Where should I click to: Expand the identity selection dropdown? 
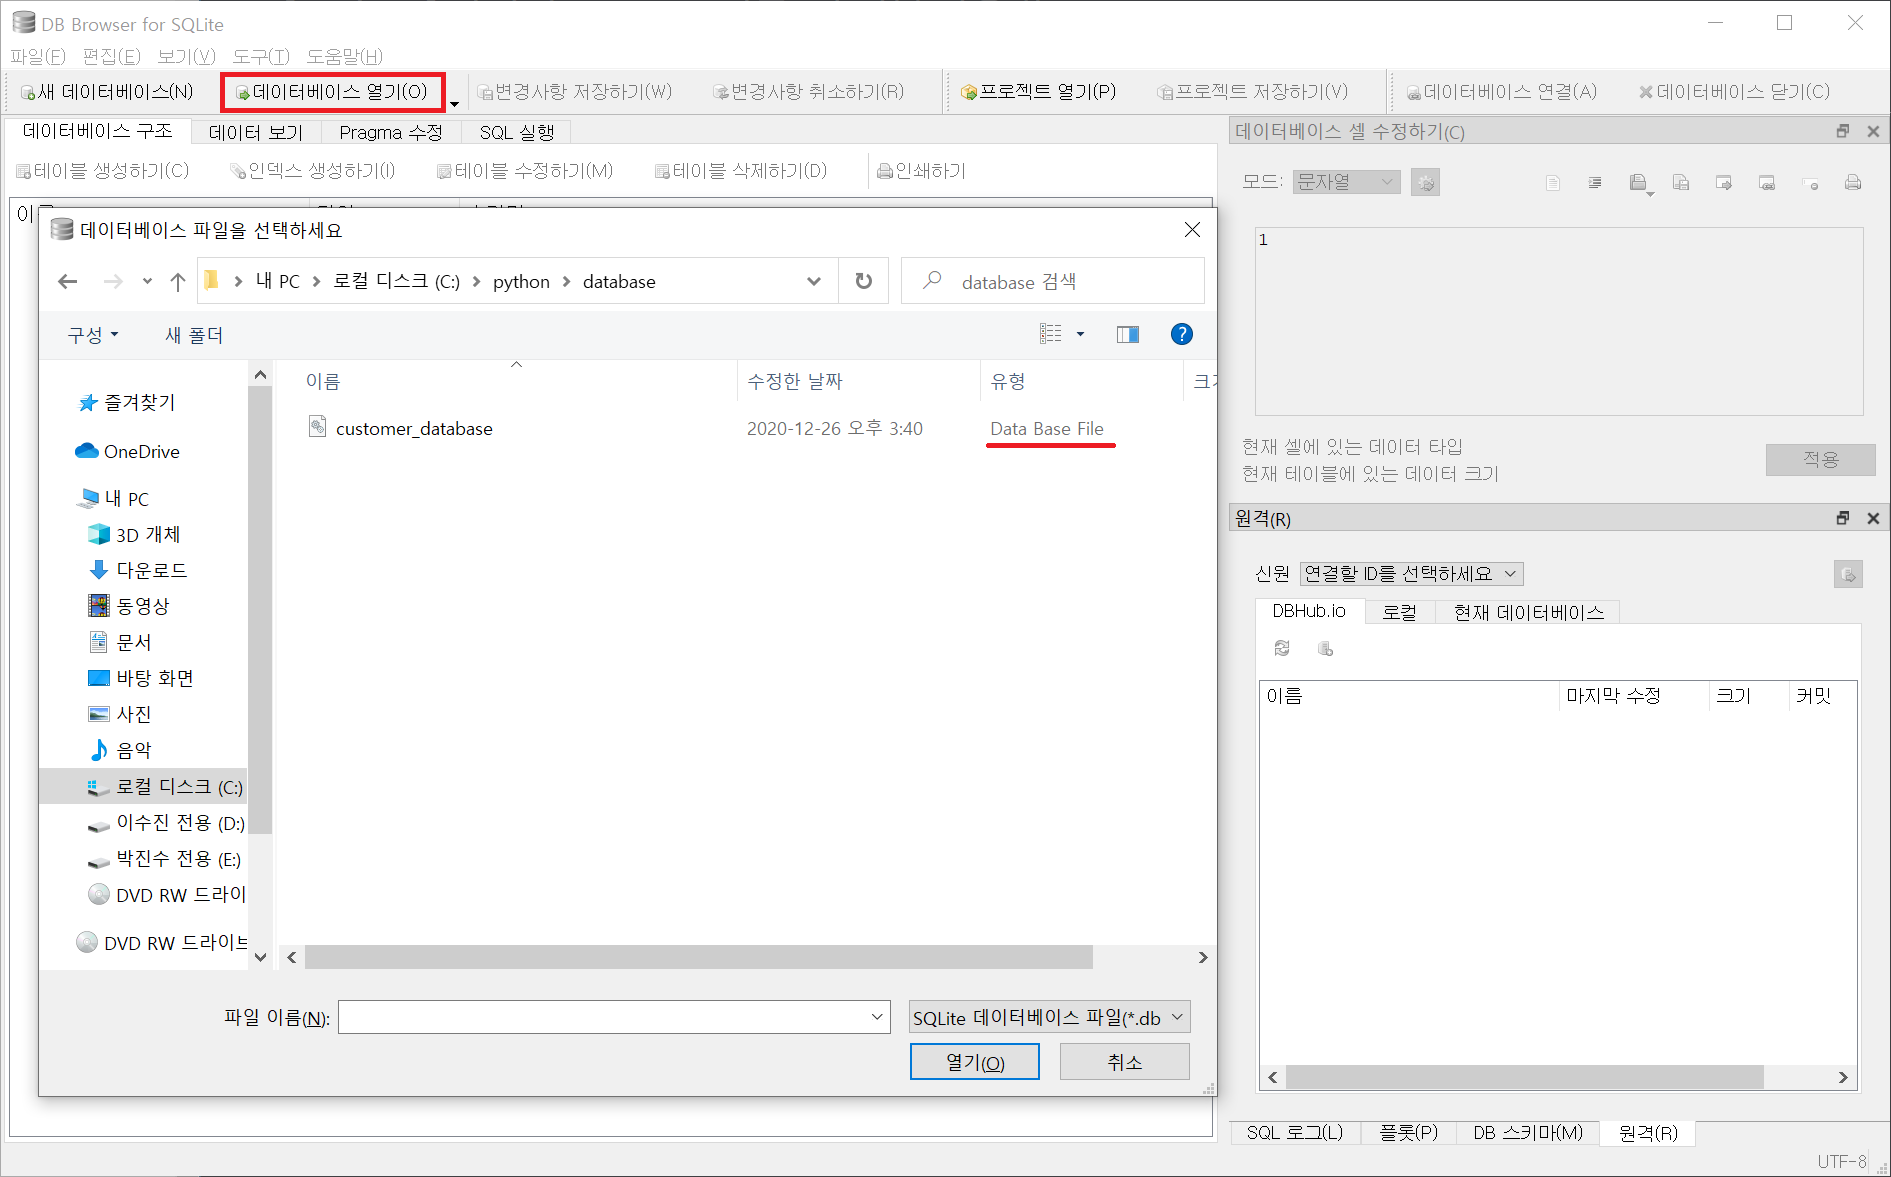tap(1411, 574)
